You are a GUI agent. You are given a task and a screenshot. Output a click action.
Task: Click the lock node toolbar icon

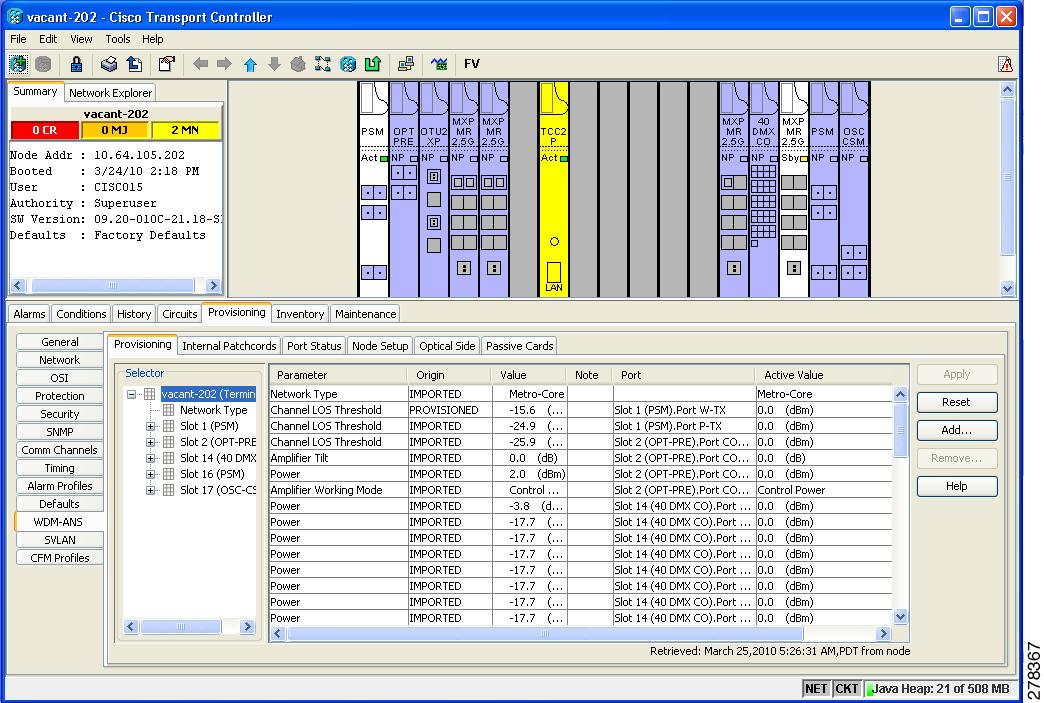[77, 64]
